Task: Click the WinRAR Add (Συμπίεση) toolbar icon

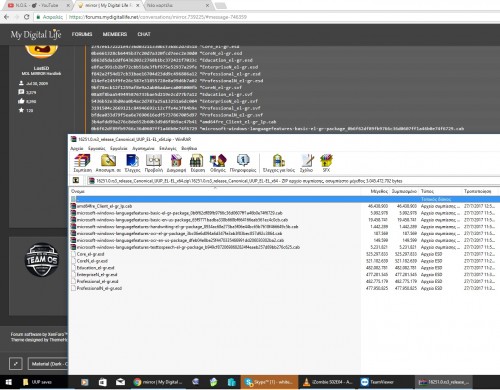Action: click(82, 163)
